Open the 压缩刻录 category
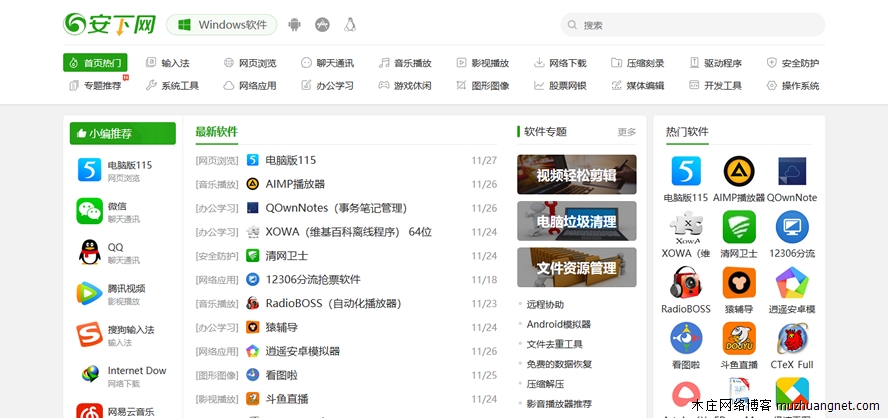 coord(638,63)
